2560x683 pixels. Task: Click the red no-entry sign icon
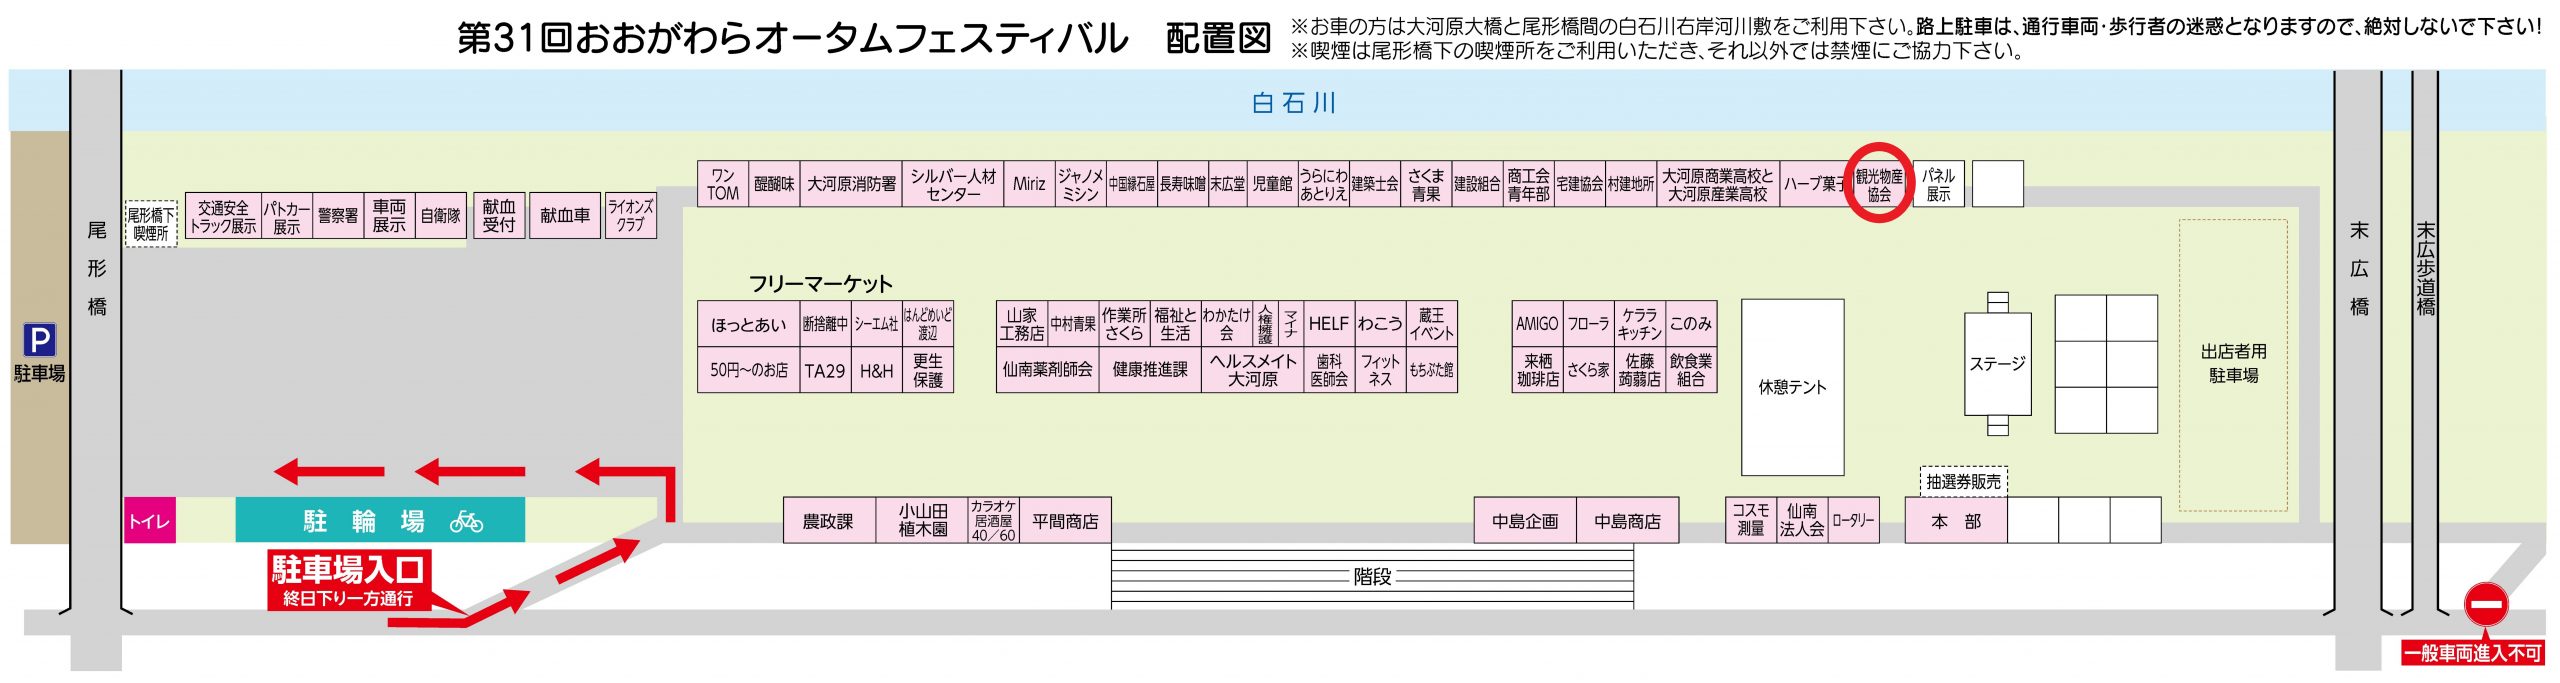tap(2485, 605)
